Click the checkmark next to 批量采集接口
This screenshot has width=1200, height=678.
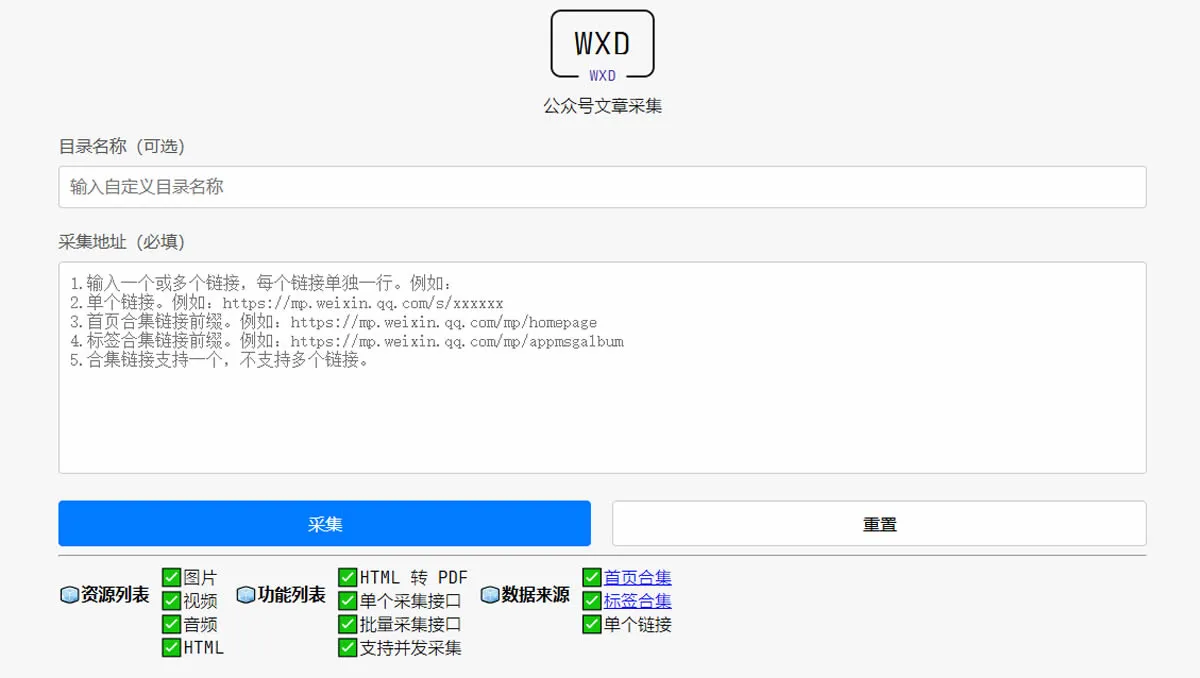coord(348,624)
